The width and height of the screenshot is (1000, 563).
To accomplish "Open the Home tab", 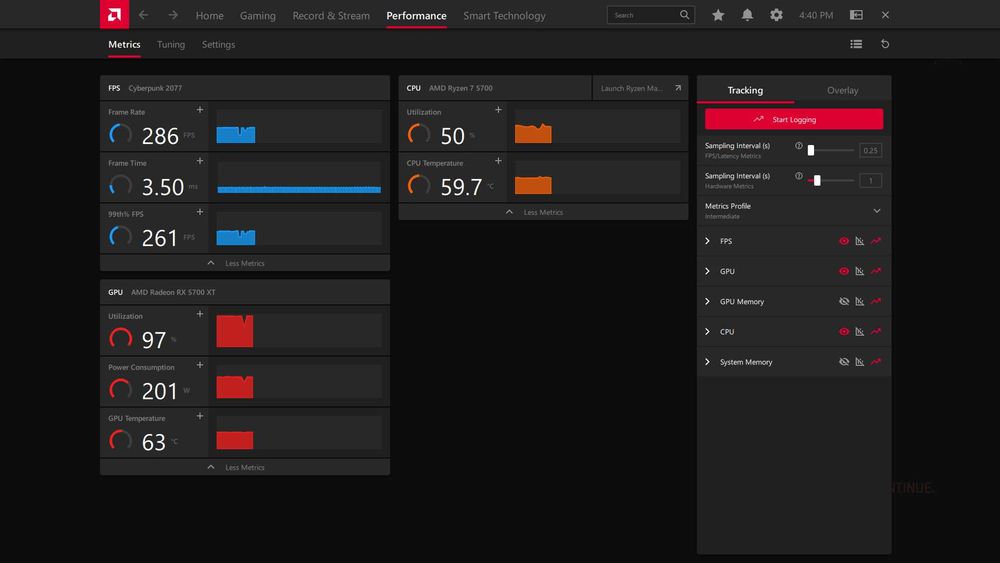I will coord(209,15).
